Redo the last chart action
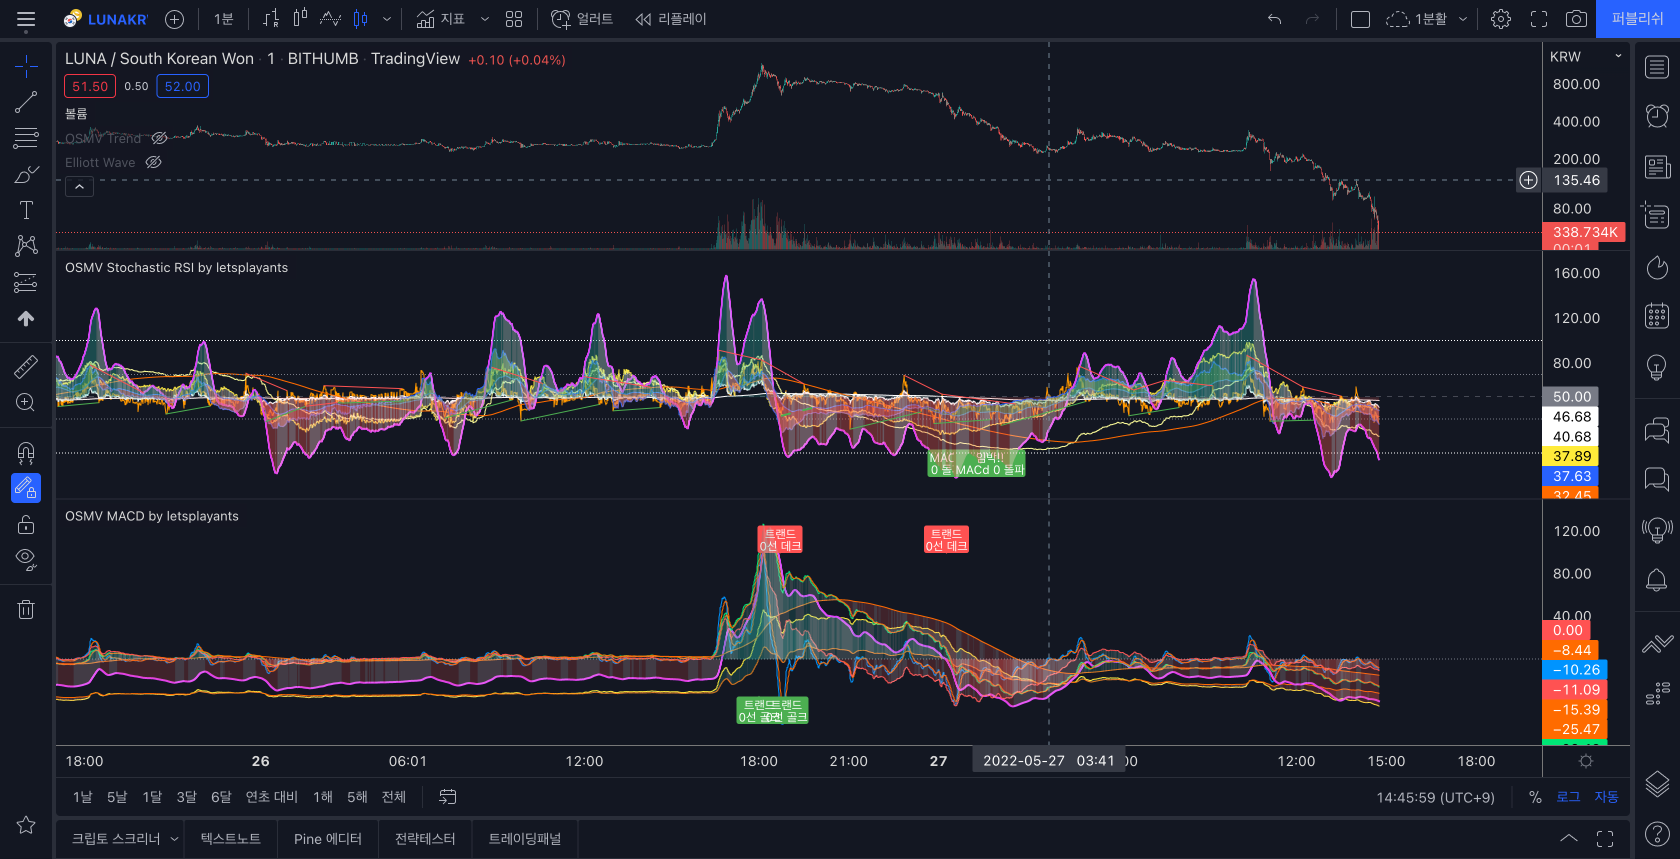This screenshot has width=1680, height=859. [1312, 19]
